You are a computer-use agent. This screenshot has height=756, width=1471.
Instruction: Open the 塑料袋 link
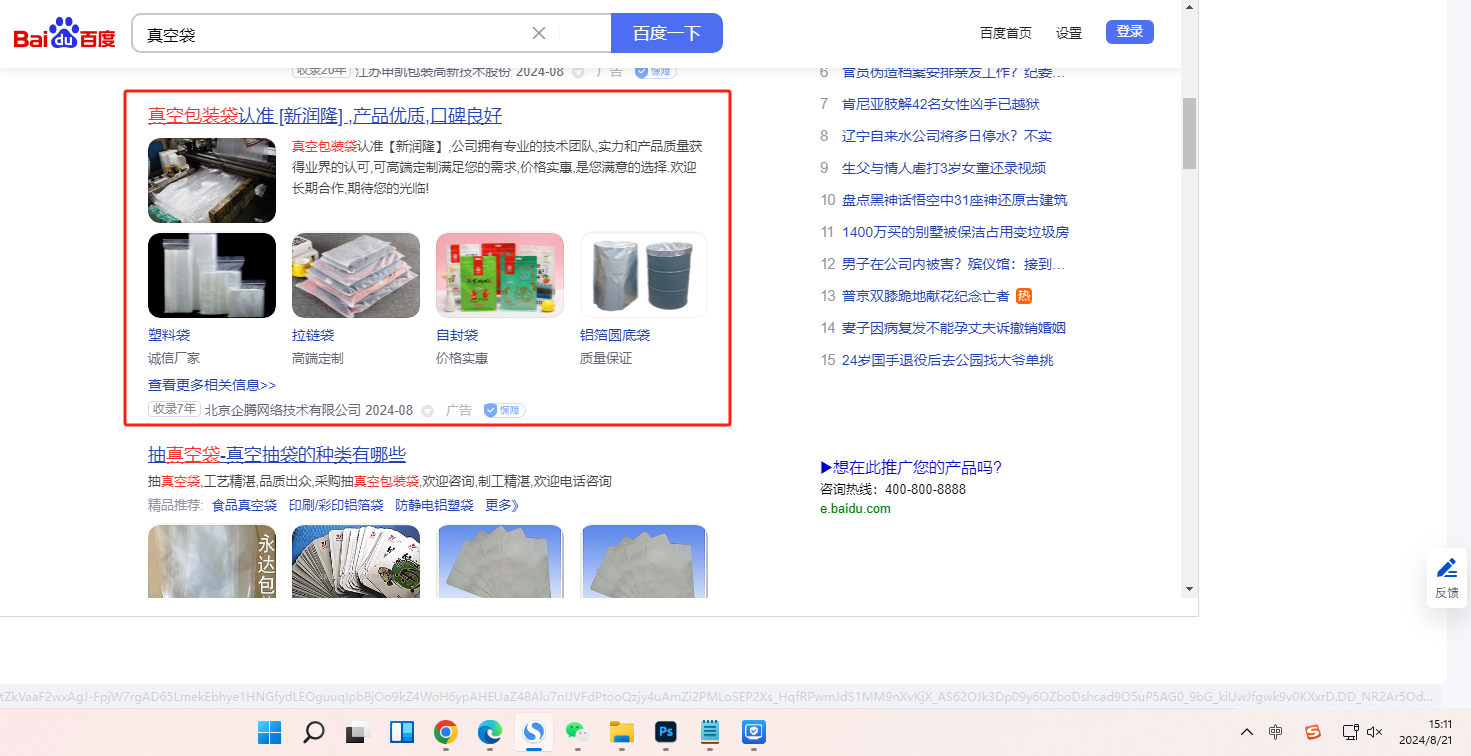[x=169, y=335]
